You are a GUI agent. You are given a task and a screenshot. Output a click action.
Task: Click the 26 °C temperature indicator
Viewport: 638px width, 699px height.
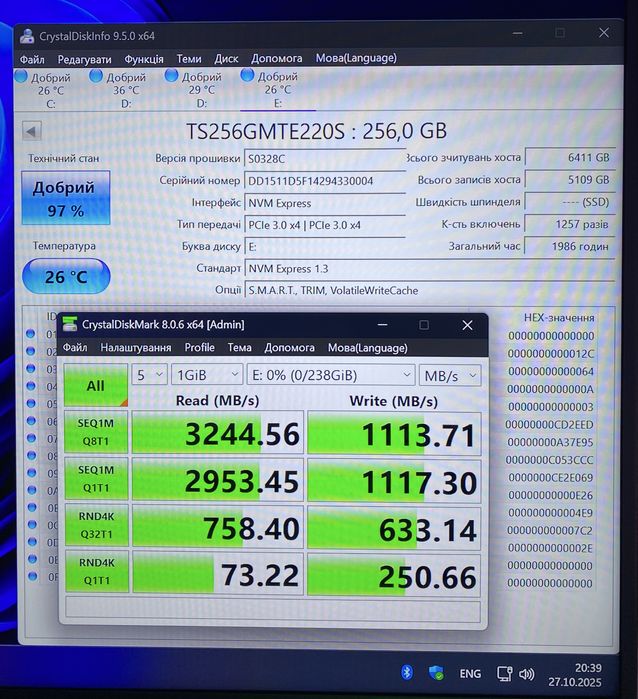pyautogui.click(x=66, y=276)
